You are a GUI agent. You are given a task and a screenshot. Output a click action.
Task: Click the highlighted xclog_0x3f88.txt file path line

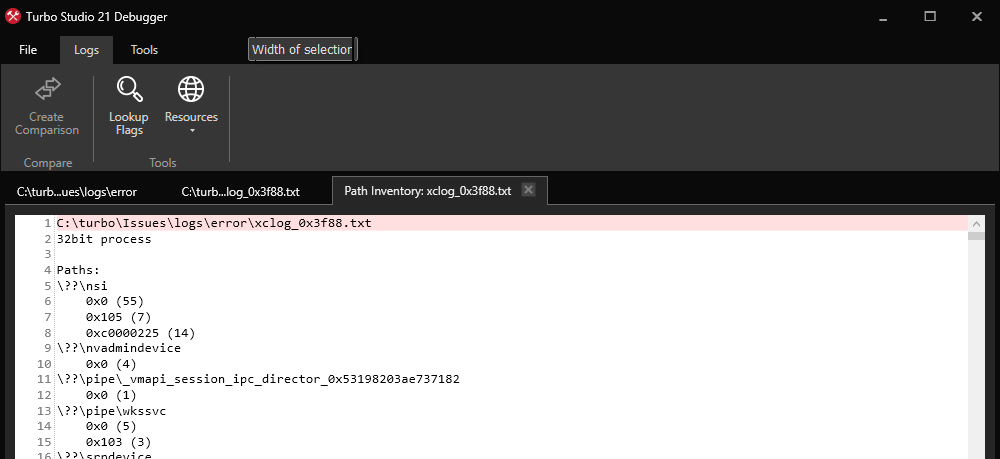click(x=214, y=223)
